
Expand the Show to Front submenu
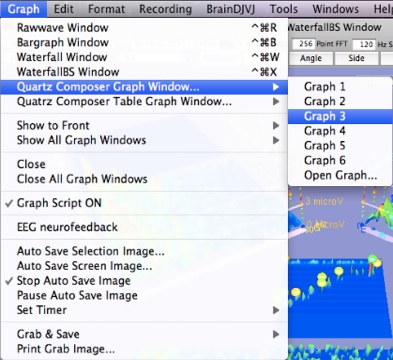[x=145, y=125]
